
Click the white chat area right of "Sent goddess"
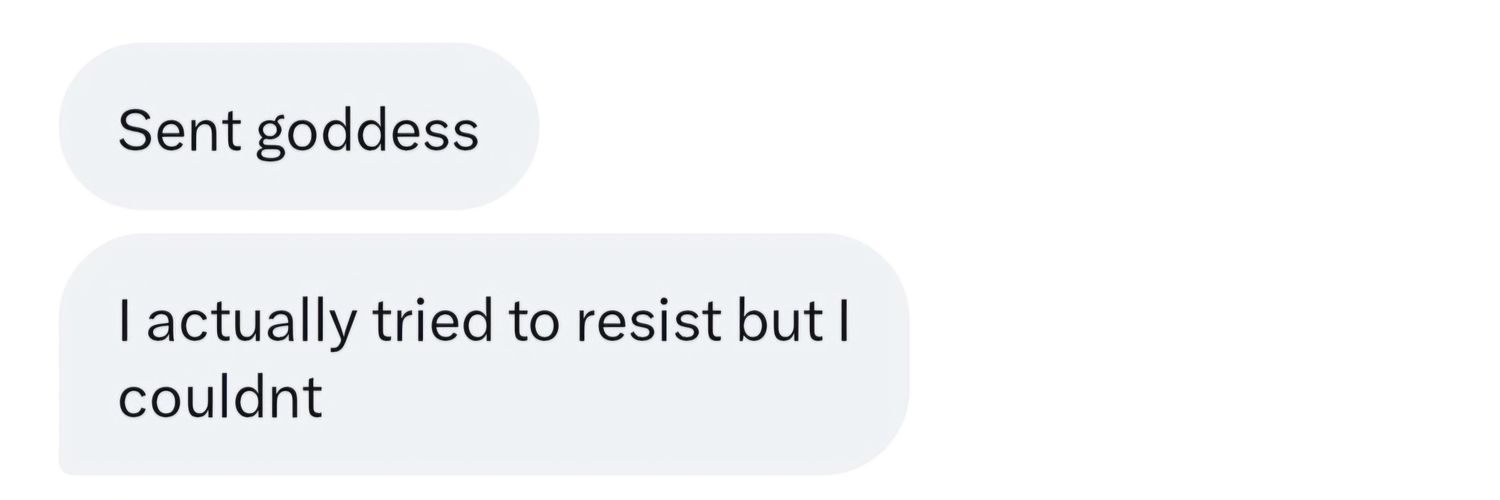[1000, 126]
